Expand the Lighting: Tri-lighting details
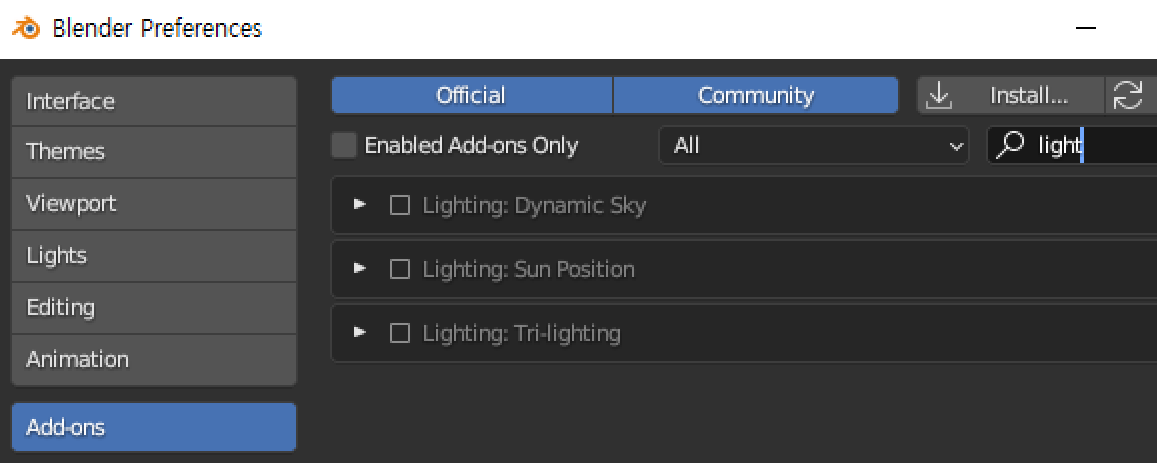The height and width of the screenshot is (463, 1157). point(359,334)
